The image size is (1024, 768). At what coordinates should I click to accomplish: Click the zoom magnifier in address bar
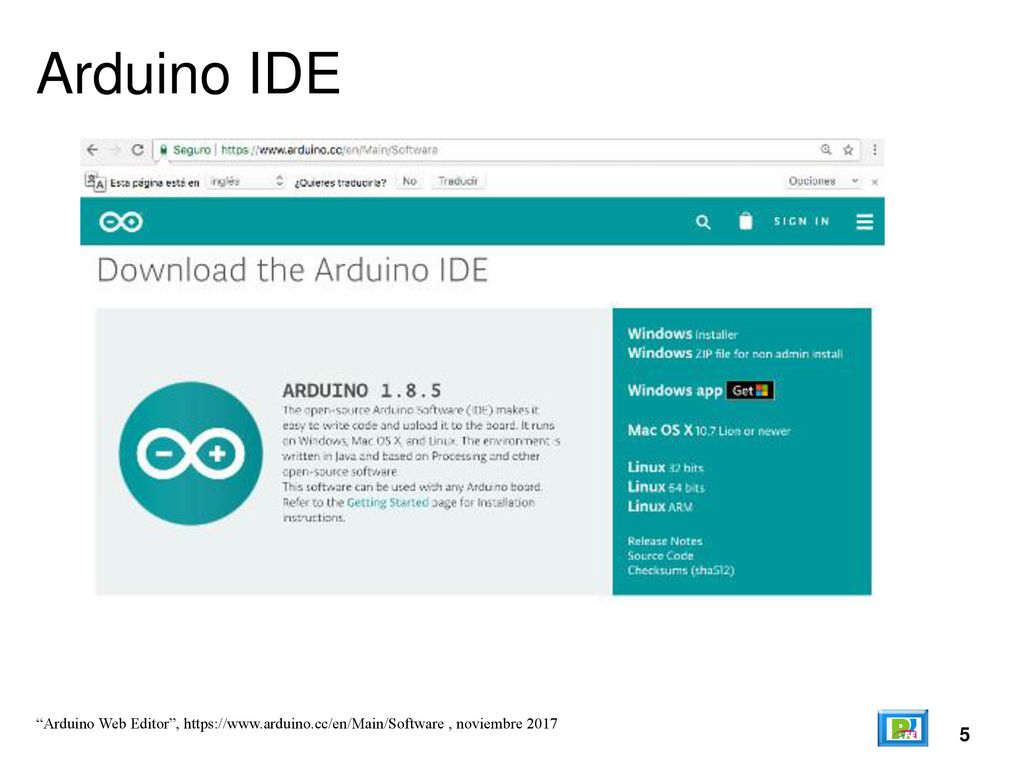(826, 150)
